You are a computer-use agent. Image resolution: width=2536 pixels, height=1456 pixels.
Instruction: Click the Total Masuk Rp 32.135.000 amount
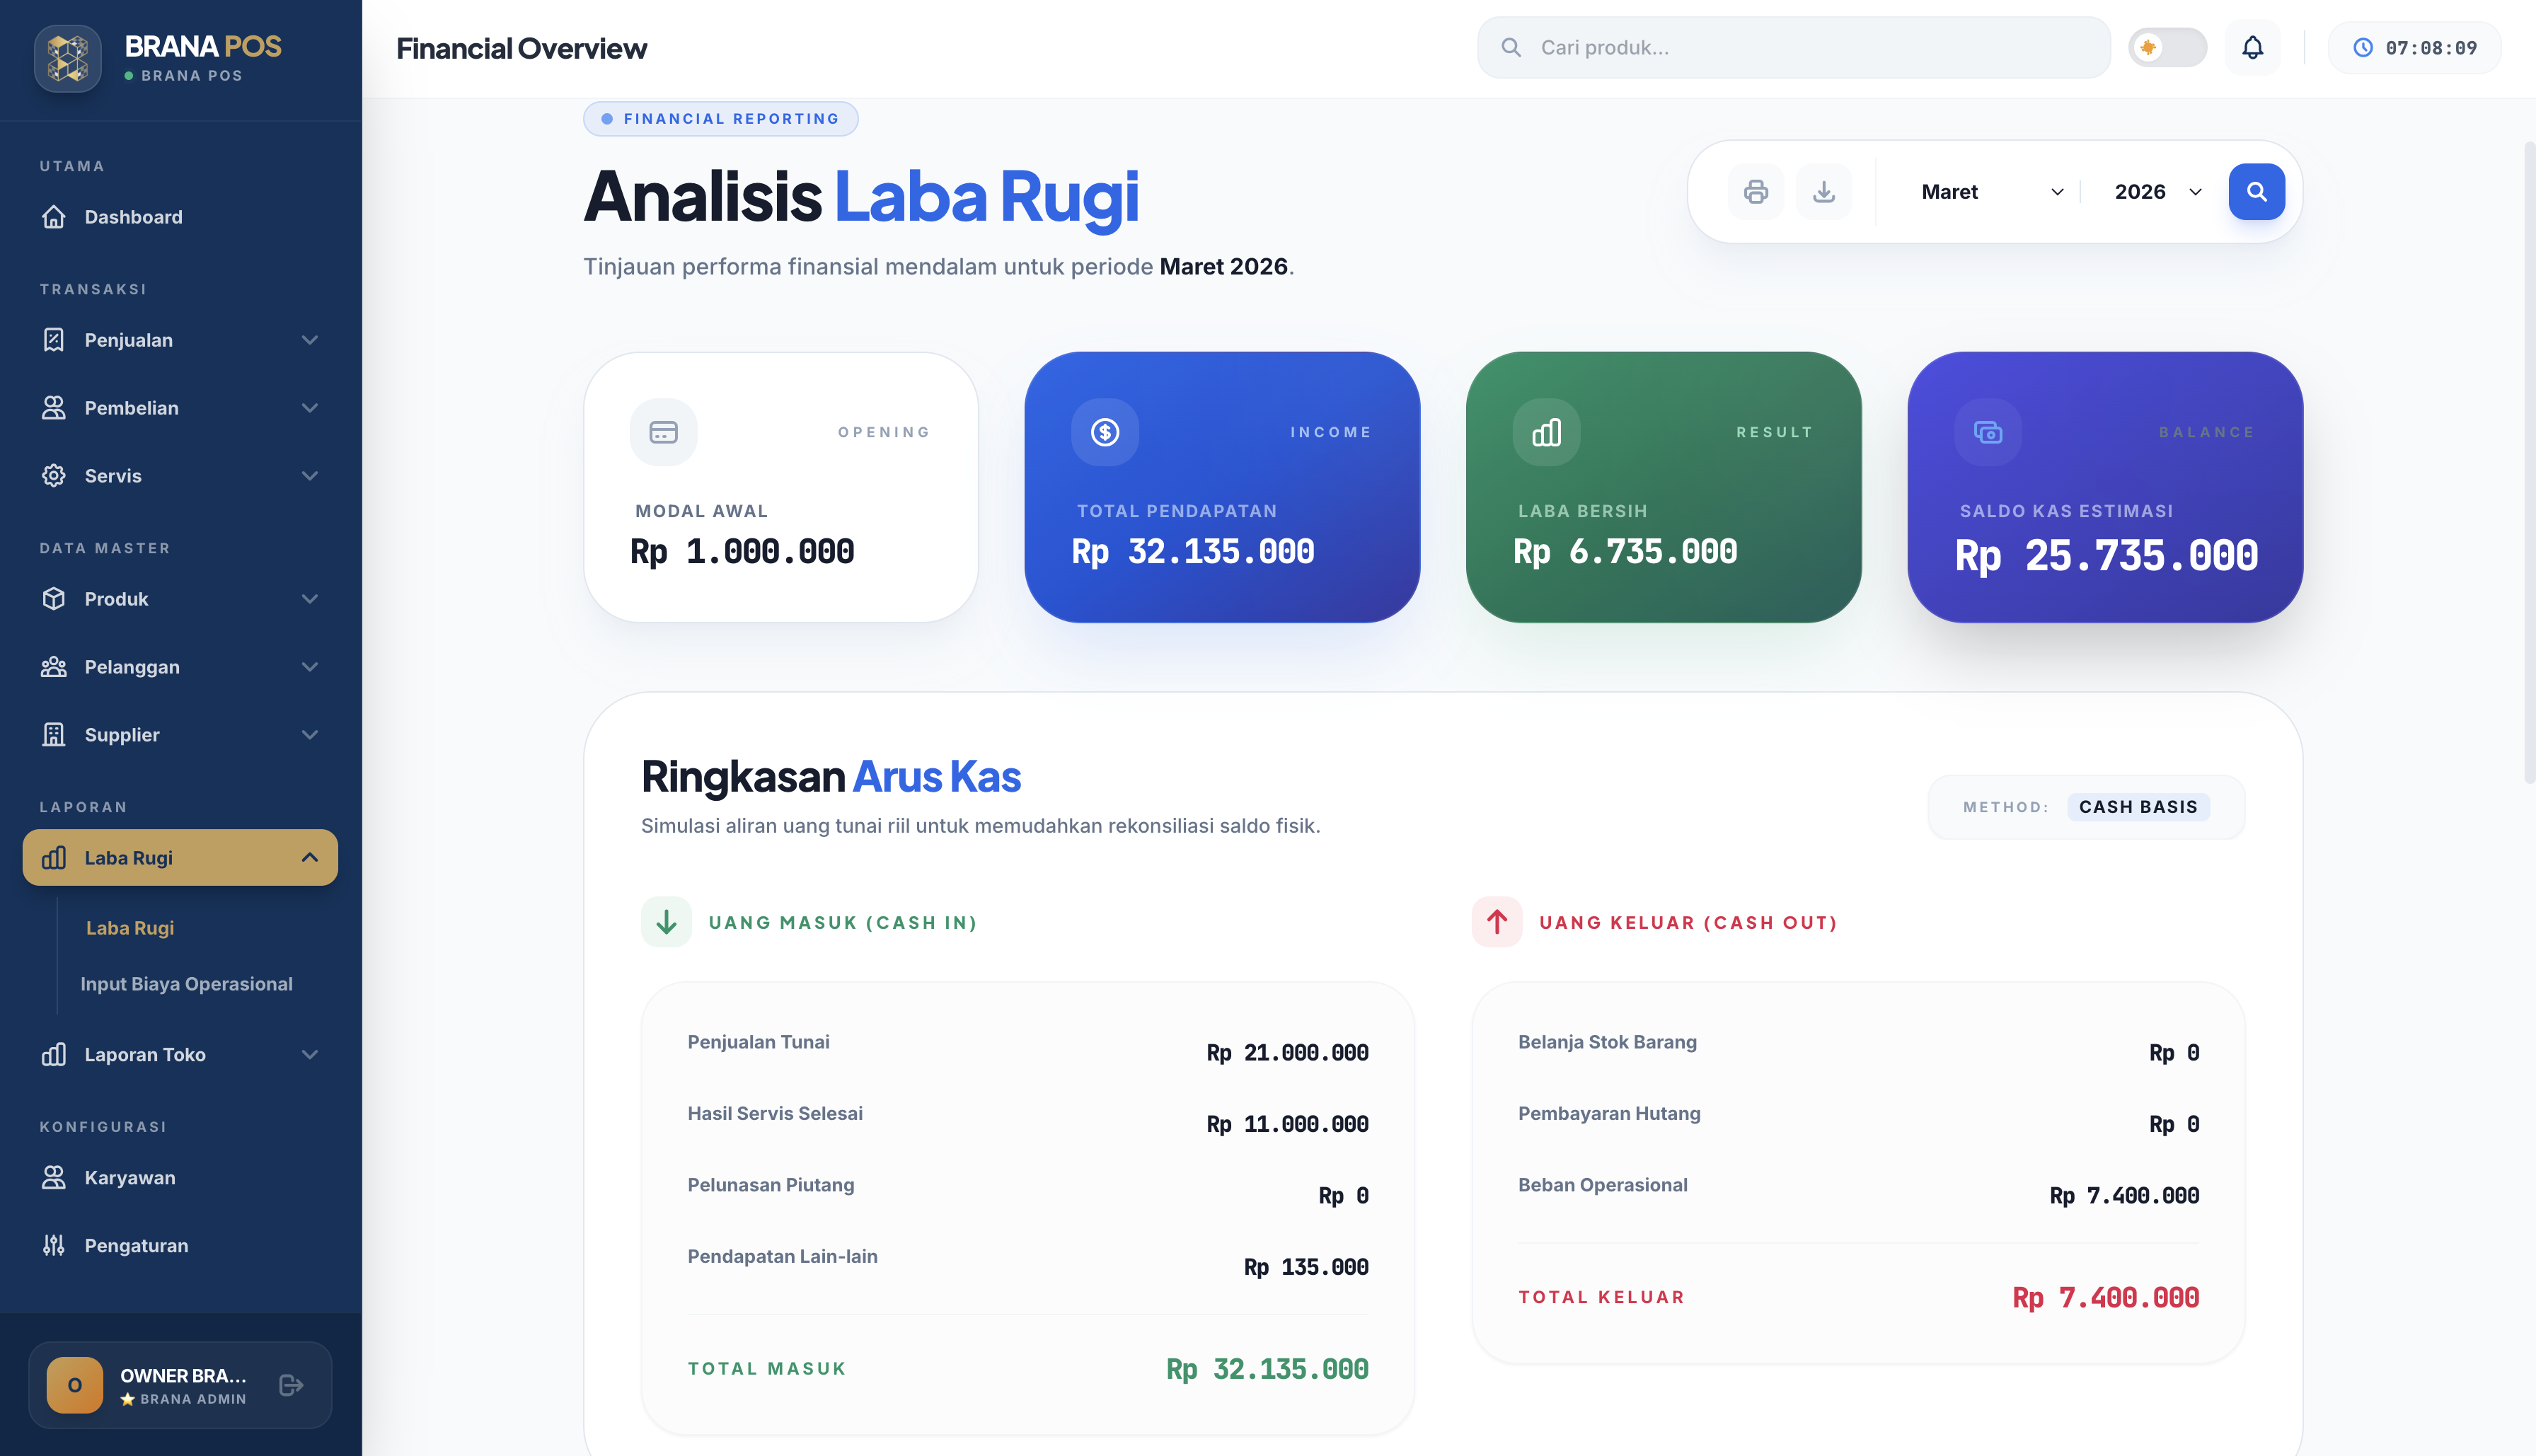(1267, 1369)
